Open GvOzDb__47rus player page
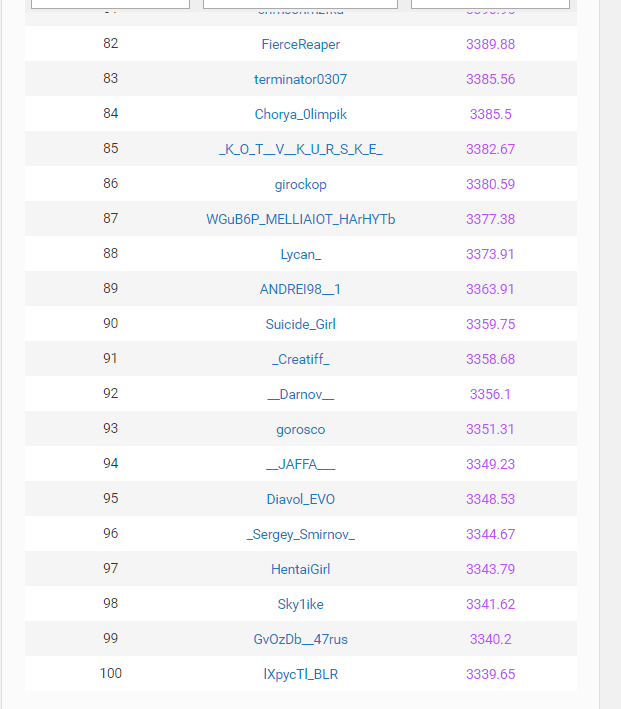Image resolution: width=621 pixels, height=709 pixels. coord(300,639)
